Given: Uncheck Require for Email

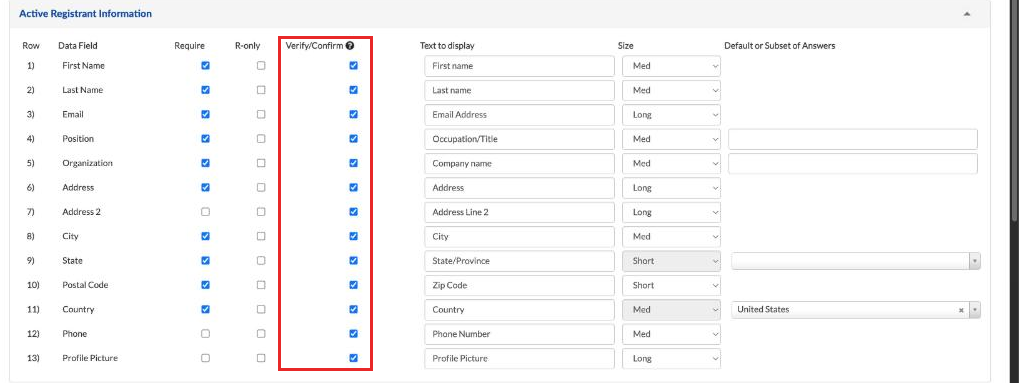Looking at the screenshot, I should pyautogui.click(x=205, y=114).
